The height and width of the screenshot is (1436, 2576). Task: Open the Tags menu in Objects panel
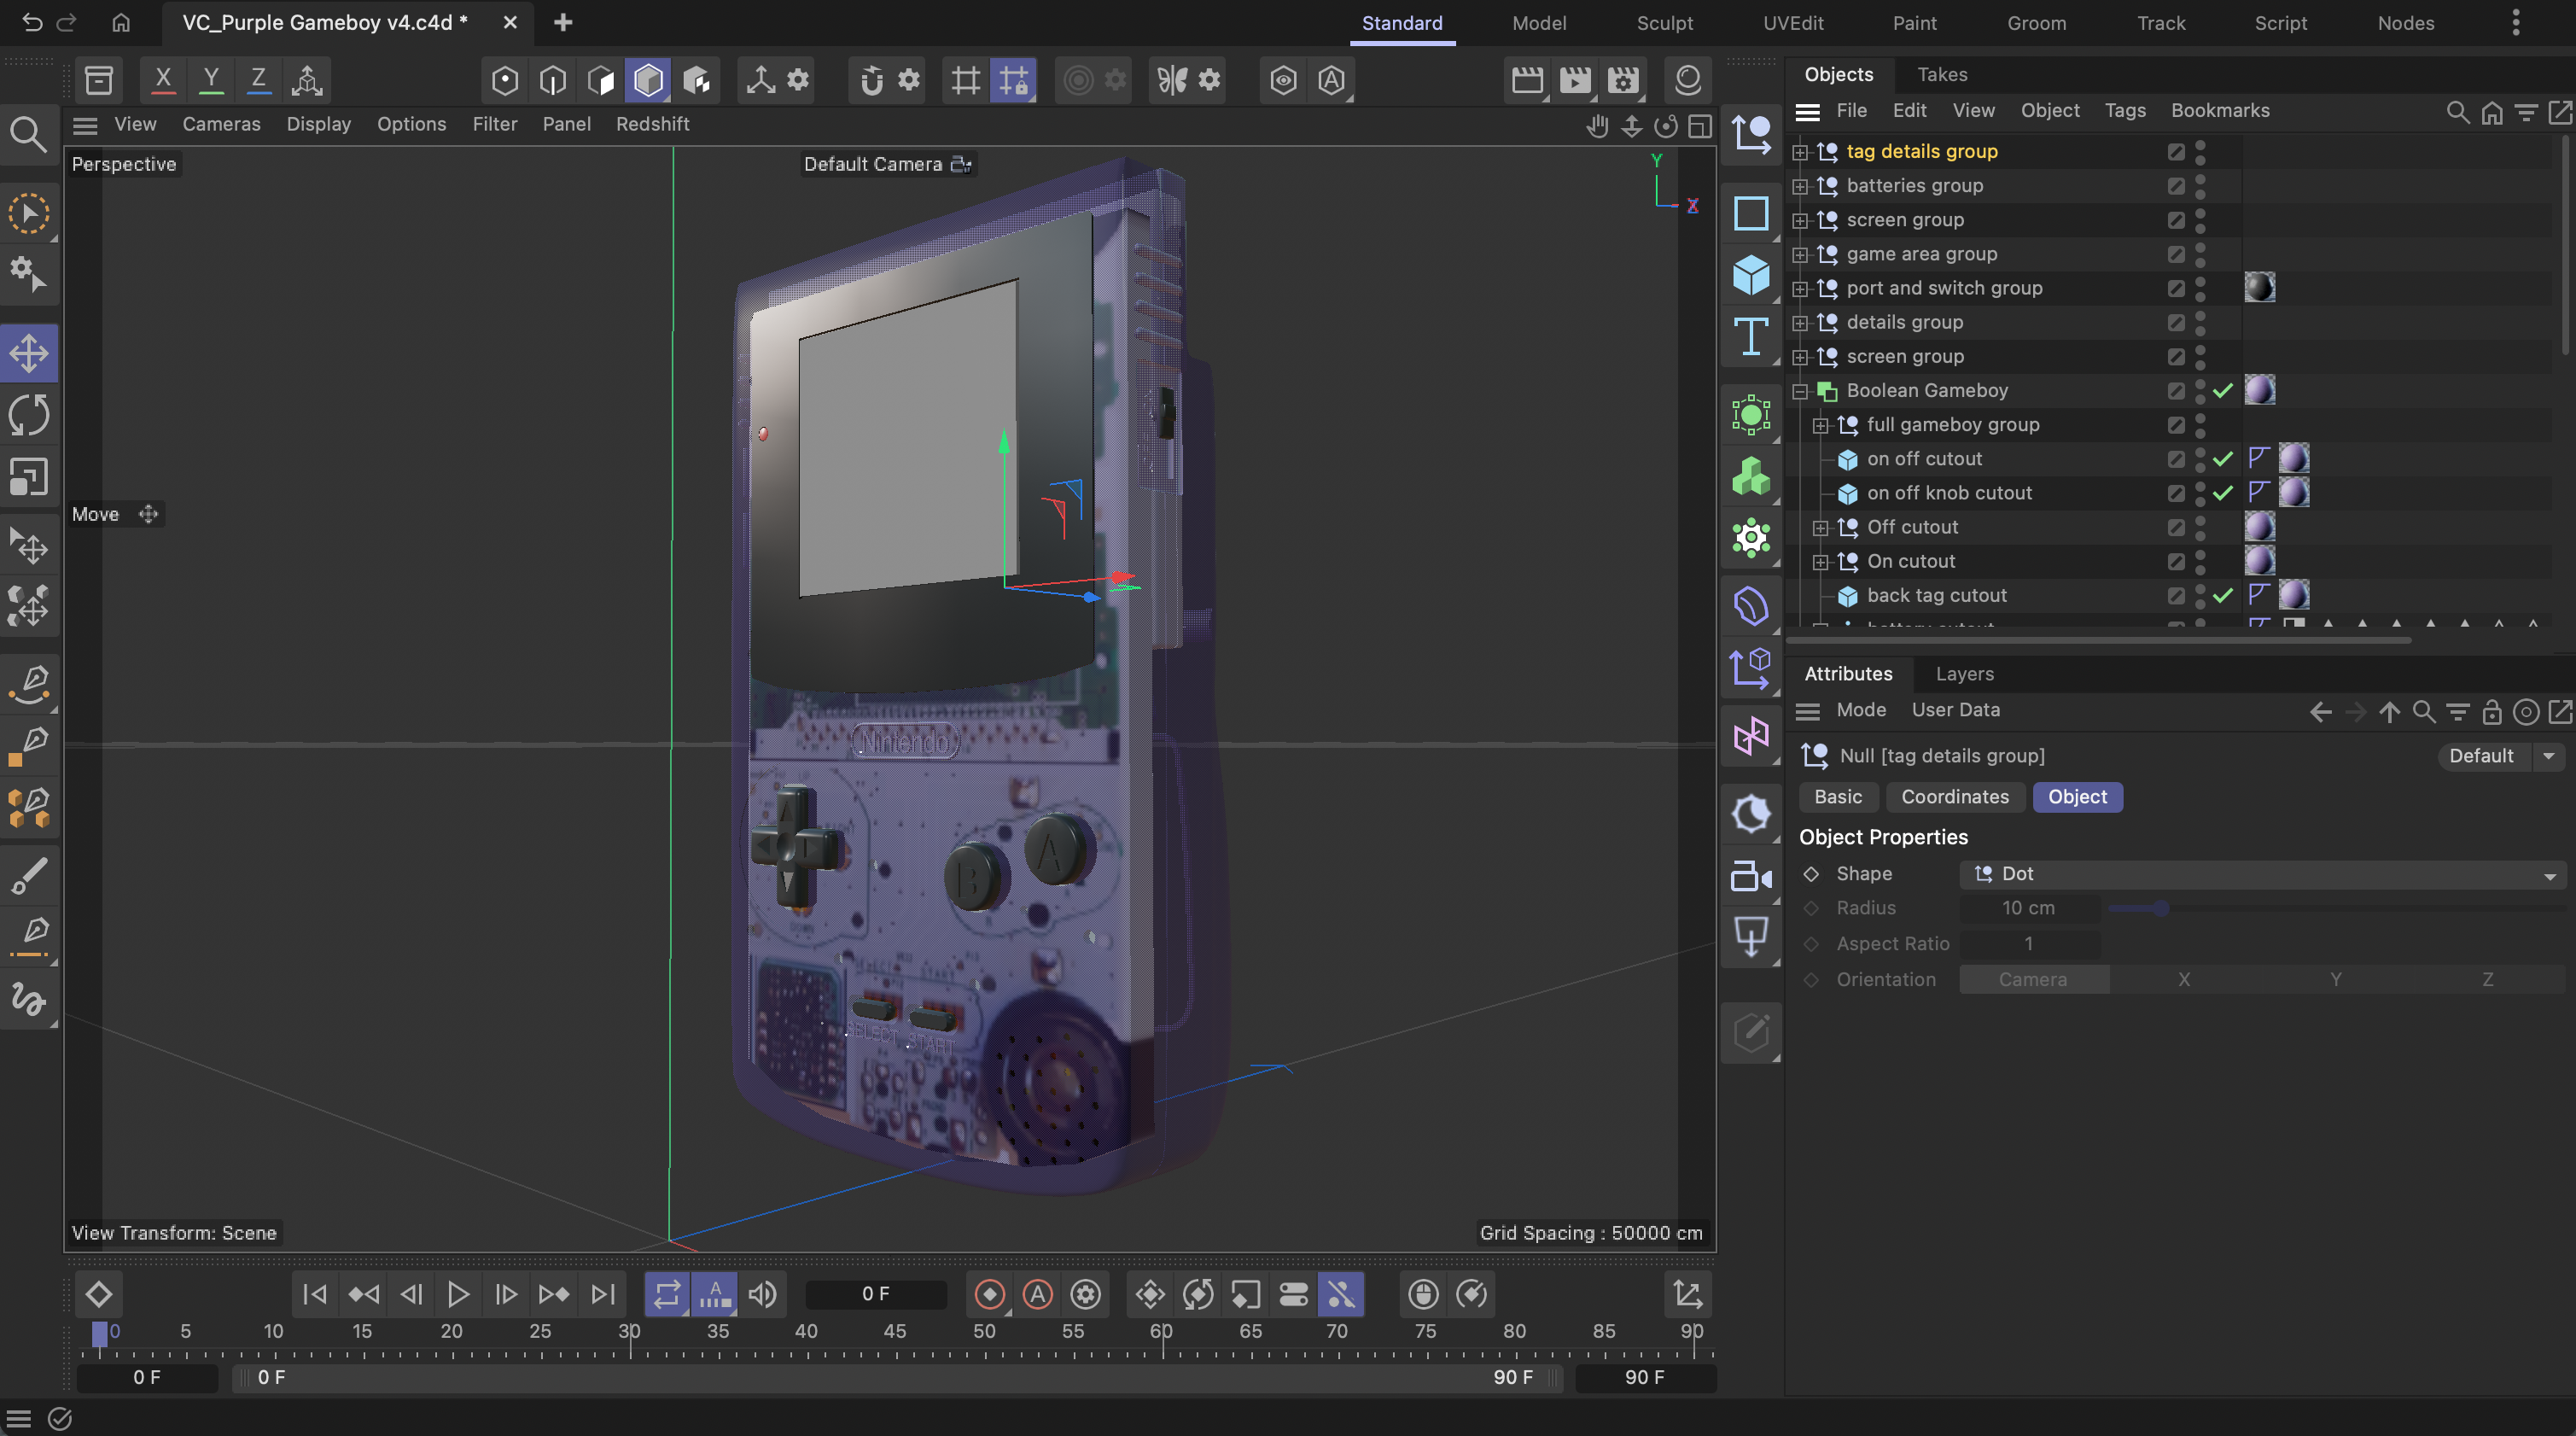point(2124,110)
